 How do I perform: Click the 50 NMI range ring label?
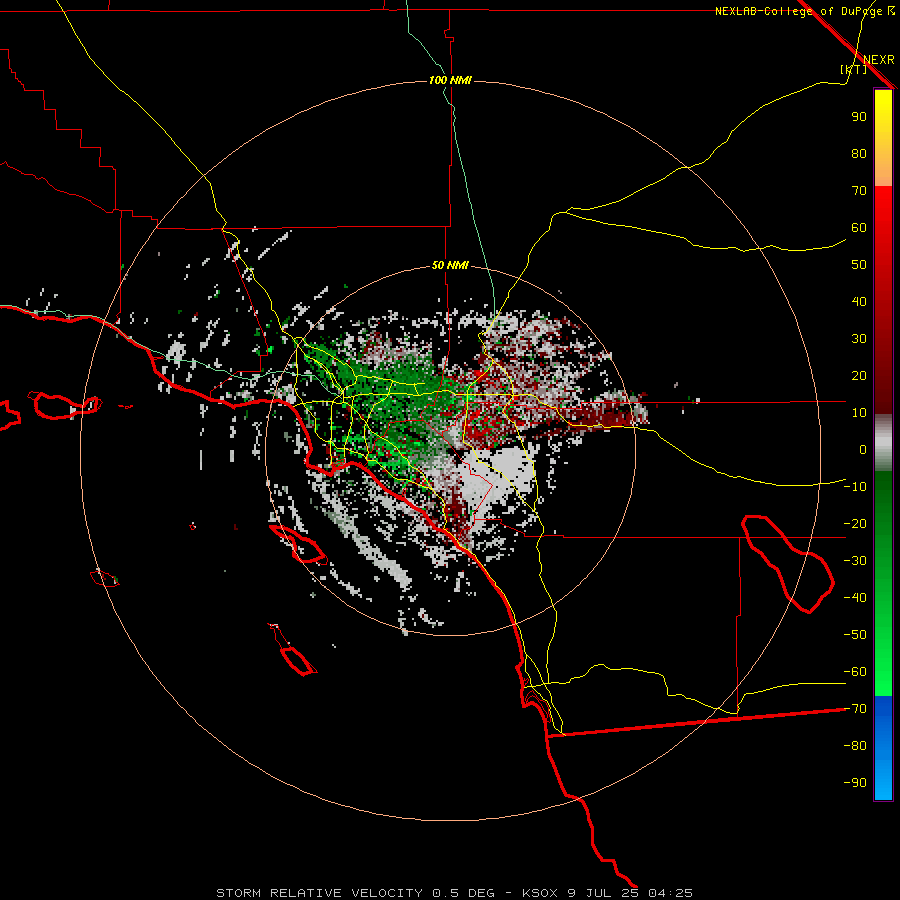pos(450,265)
